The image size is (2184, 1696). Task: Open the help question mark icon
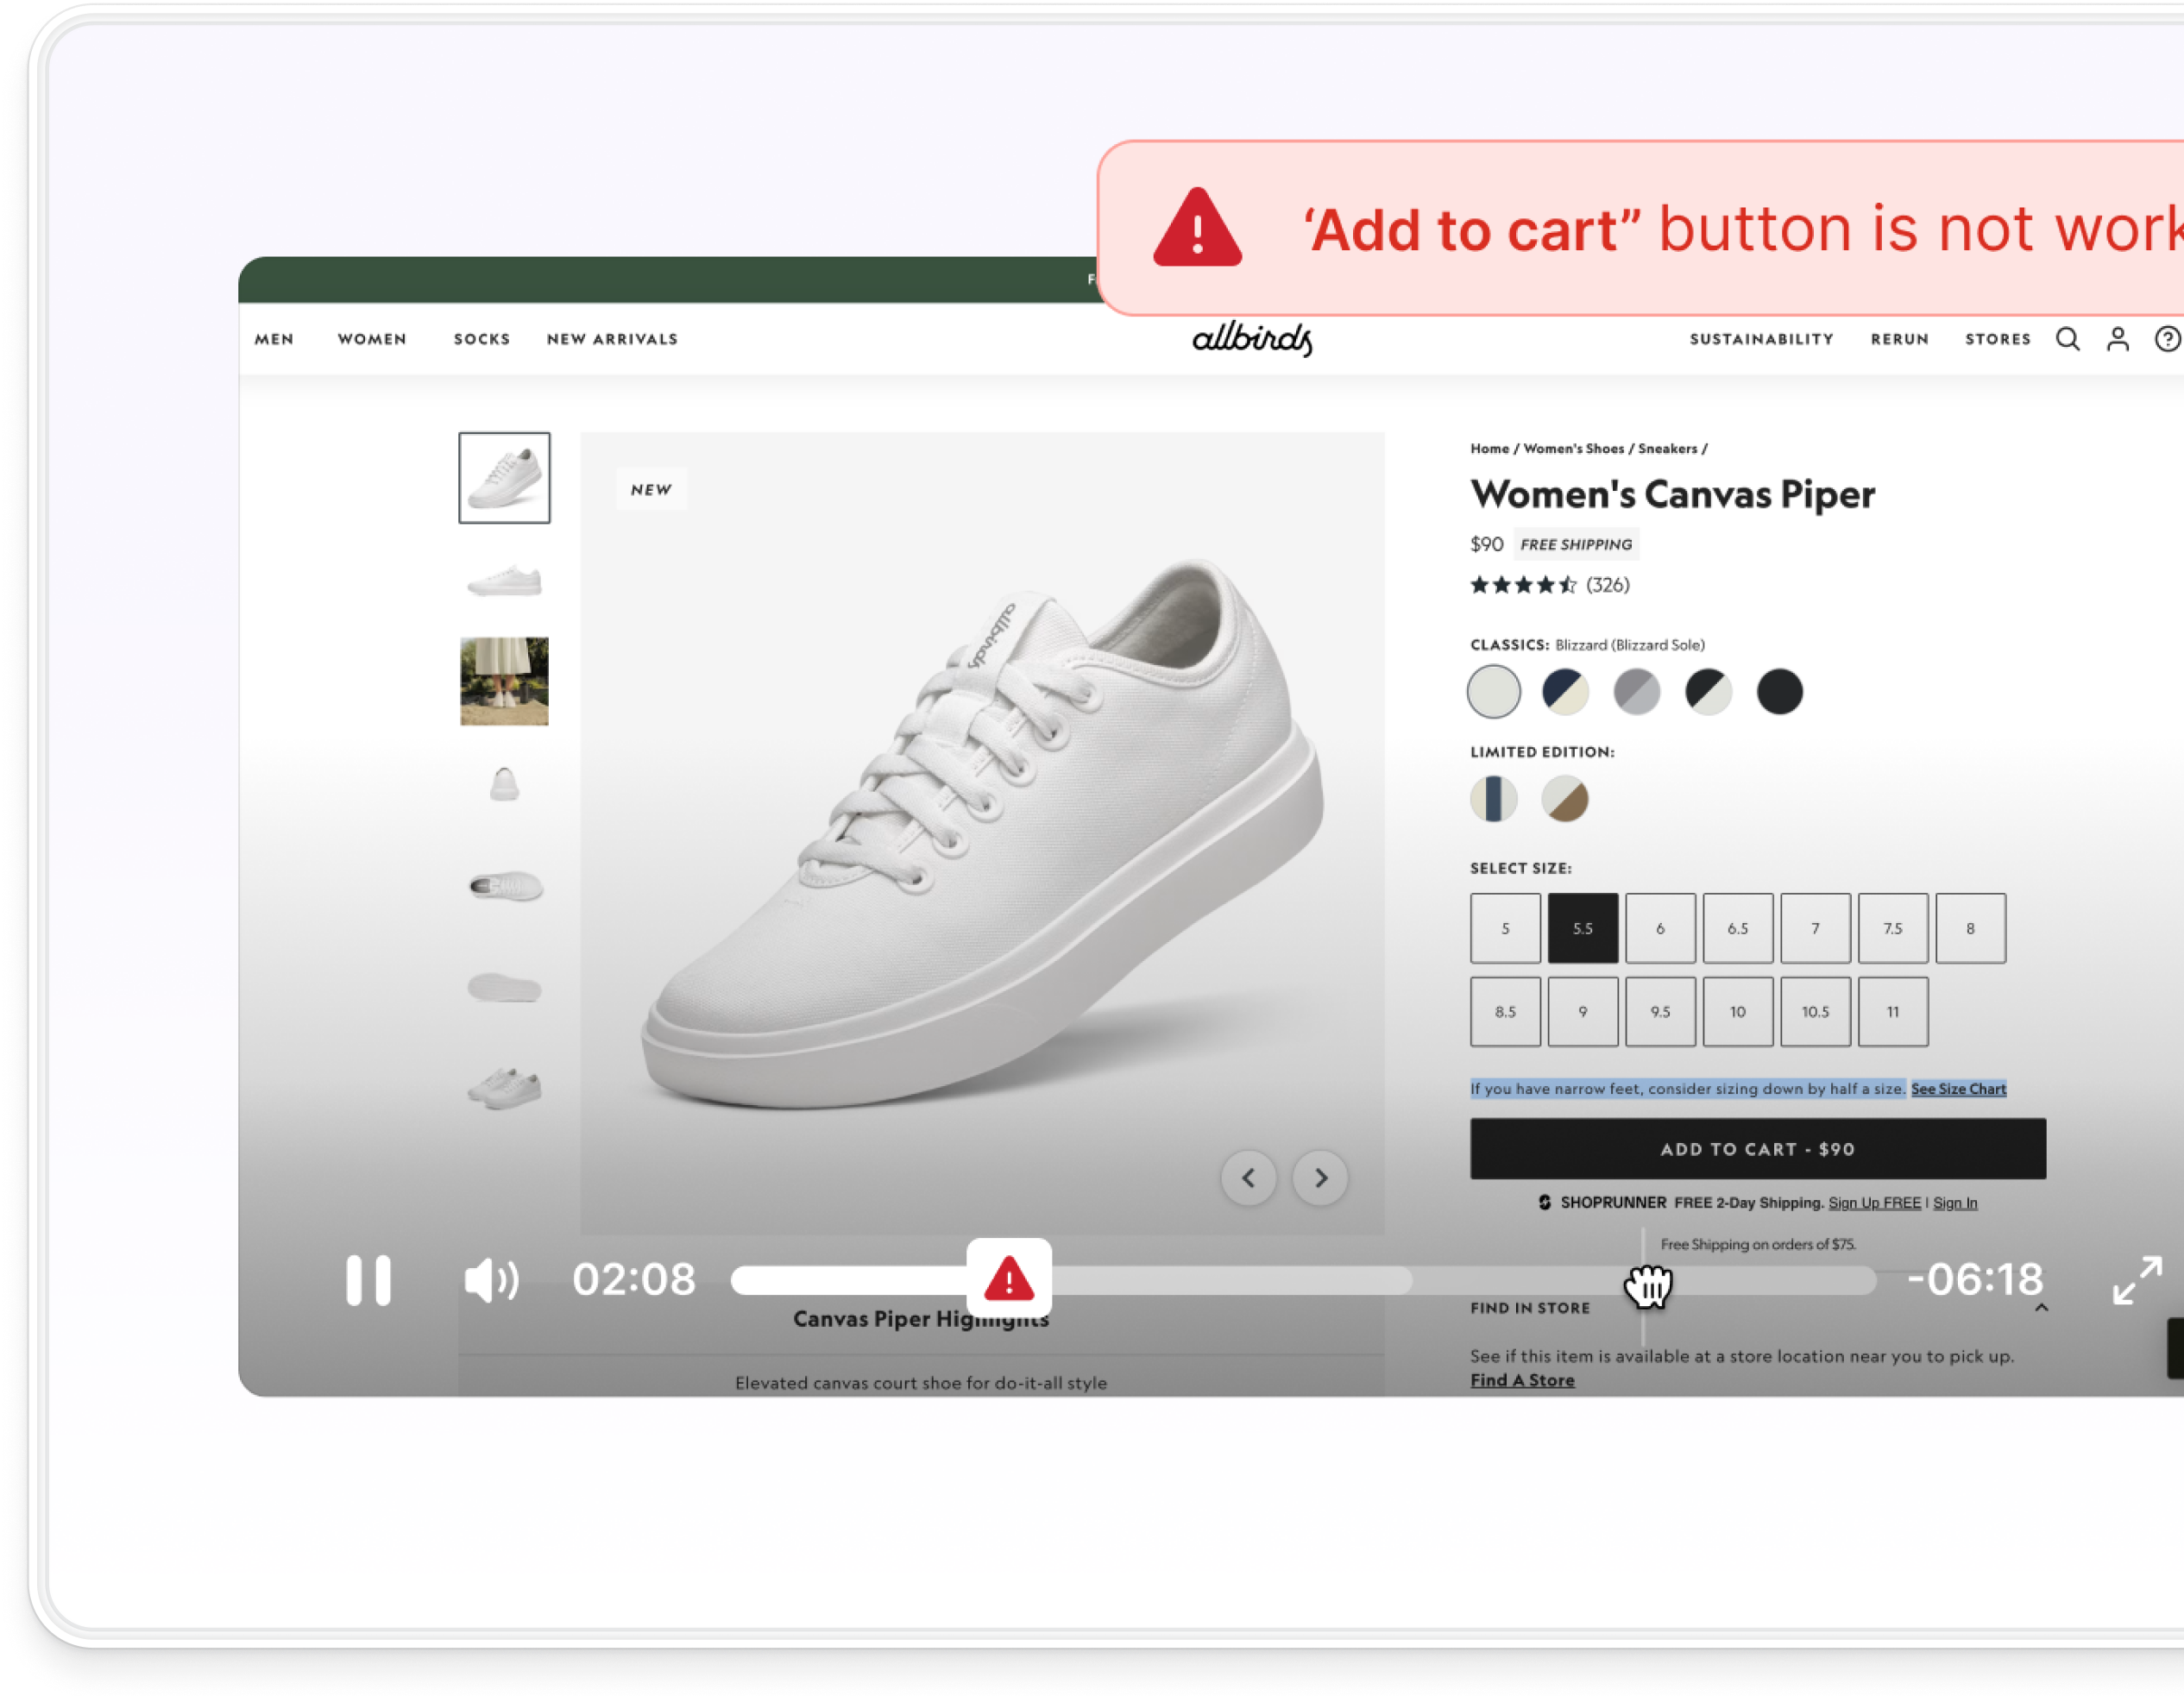[2167, 339]
